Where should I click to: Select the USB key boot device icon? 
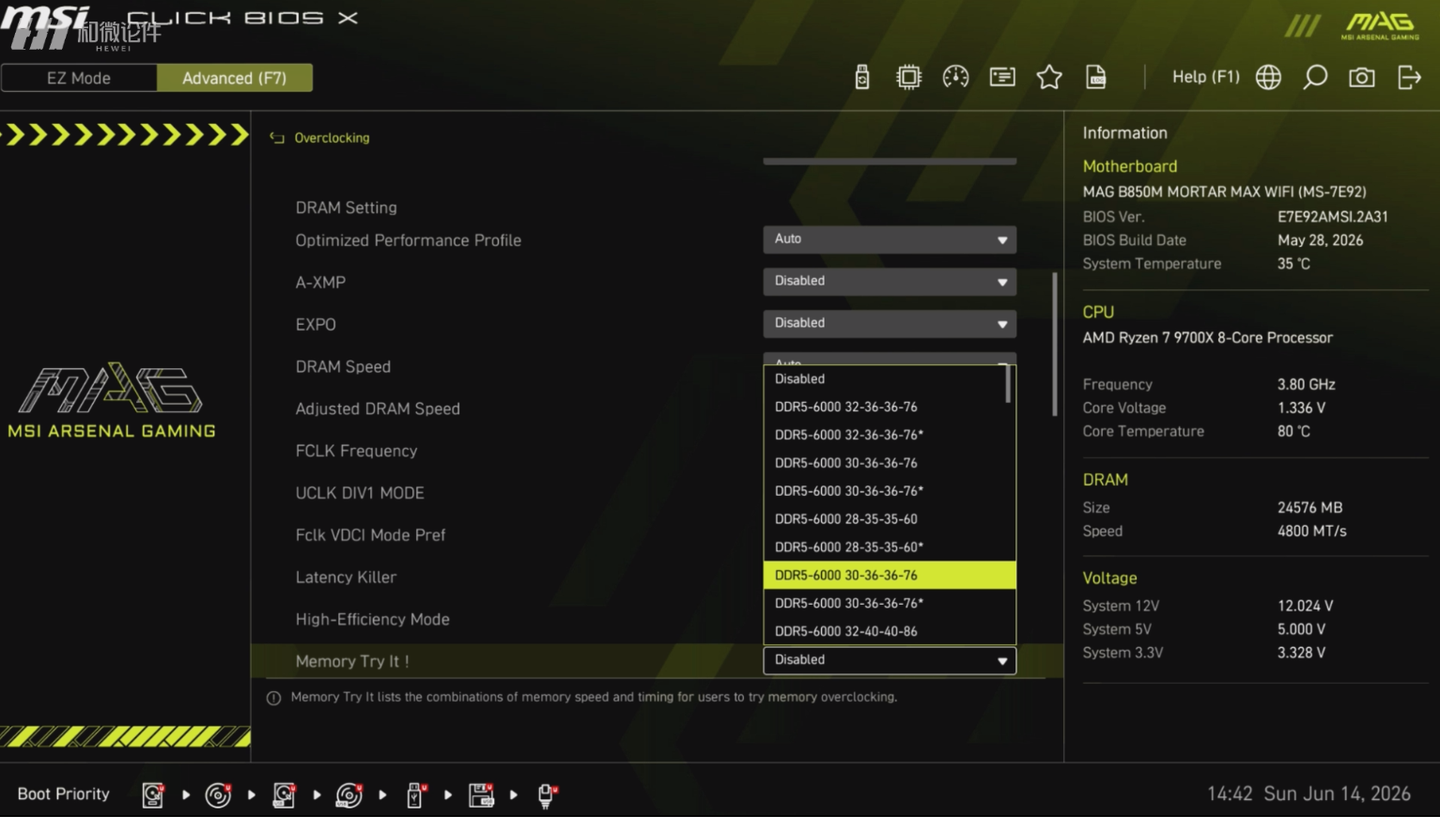[415, 795]
